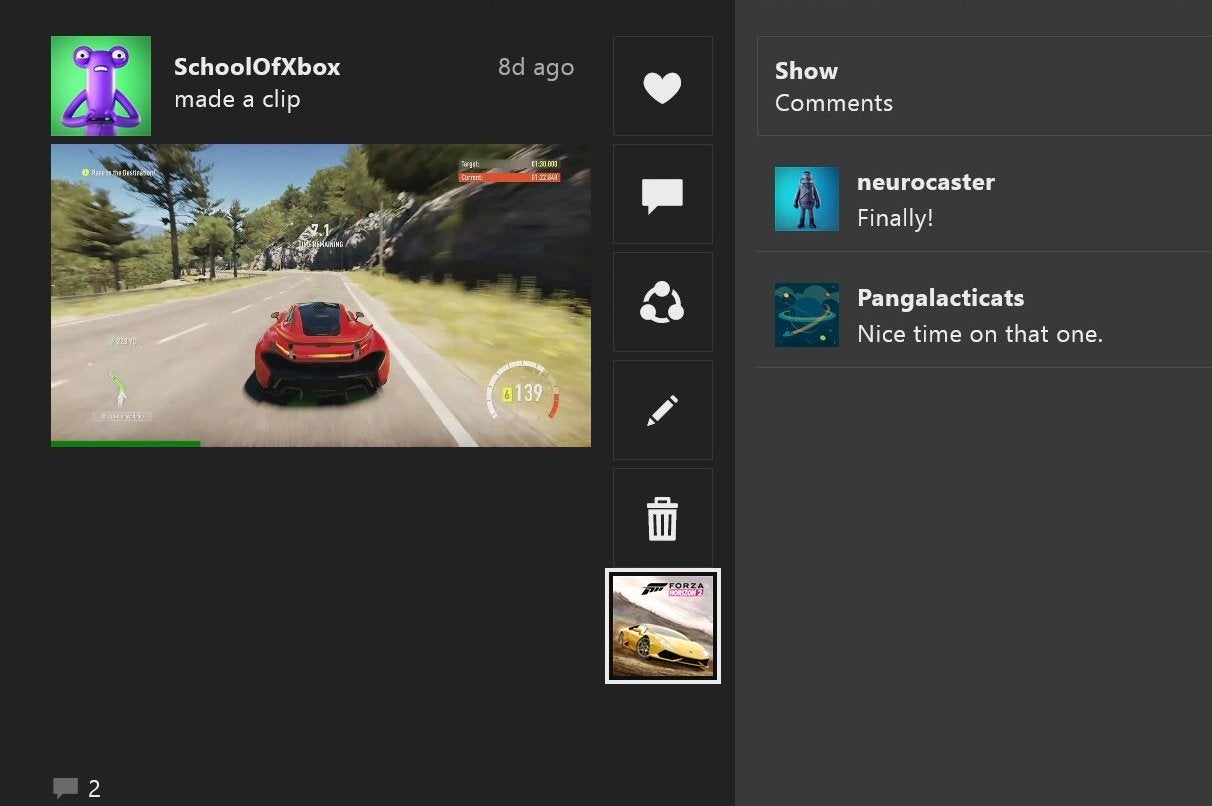Viewport: 1212px width, 806px height.
Task: Open comments via speech bubble button
Action: (662, 195)
